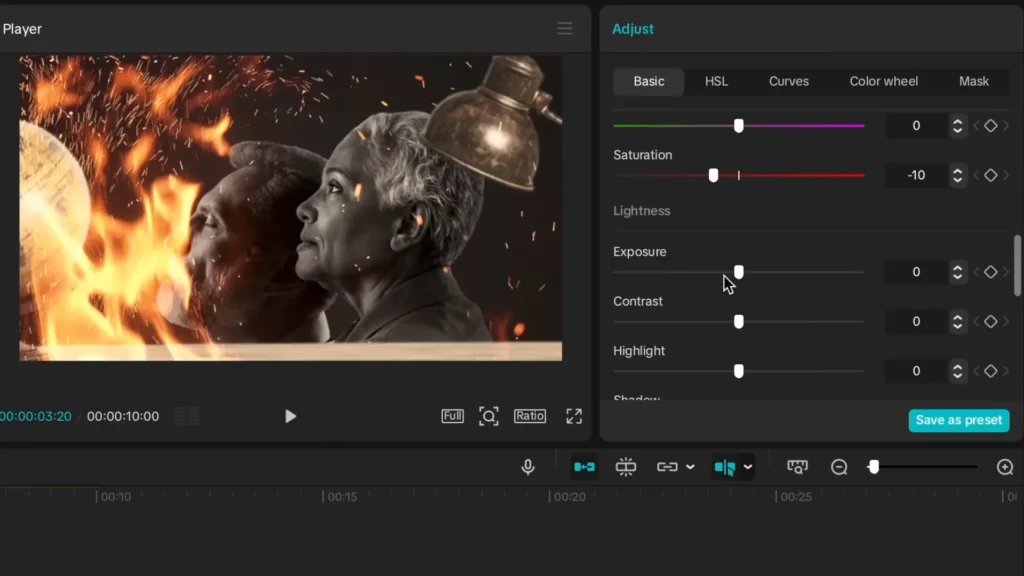Click the Exposure value stepper arrows
The image size is (1024, 576).
tap(957, 272)
